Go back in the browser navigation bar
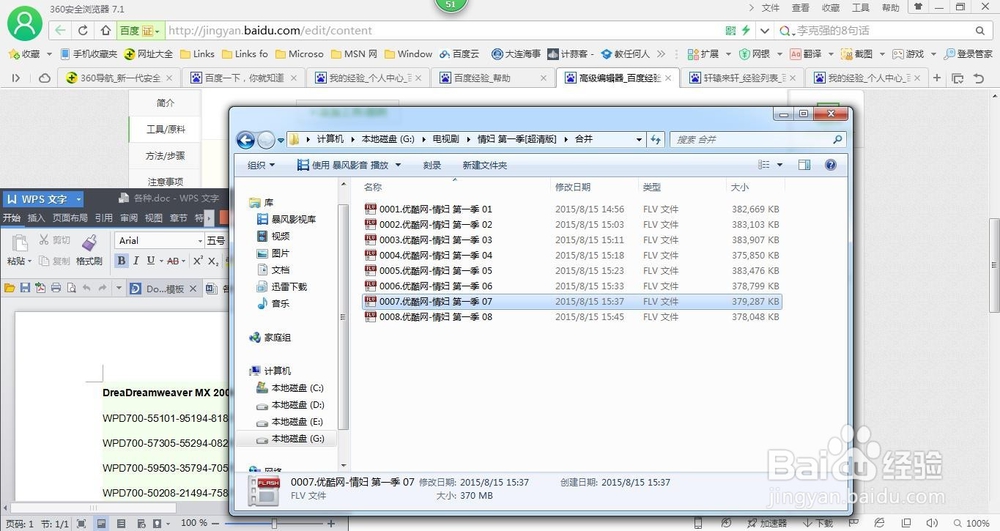 [x=60, y=30]
